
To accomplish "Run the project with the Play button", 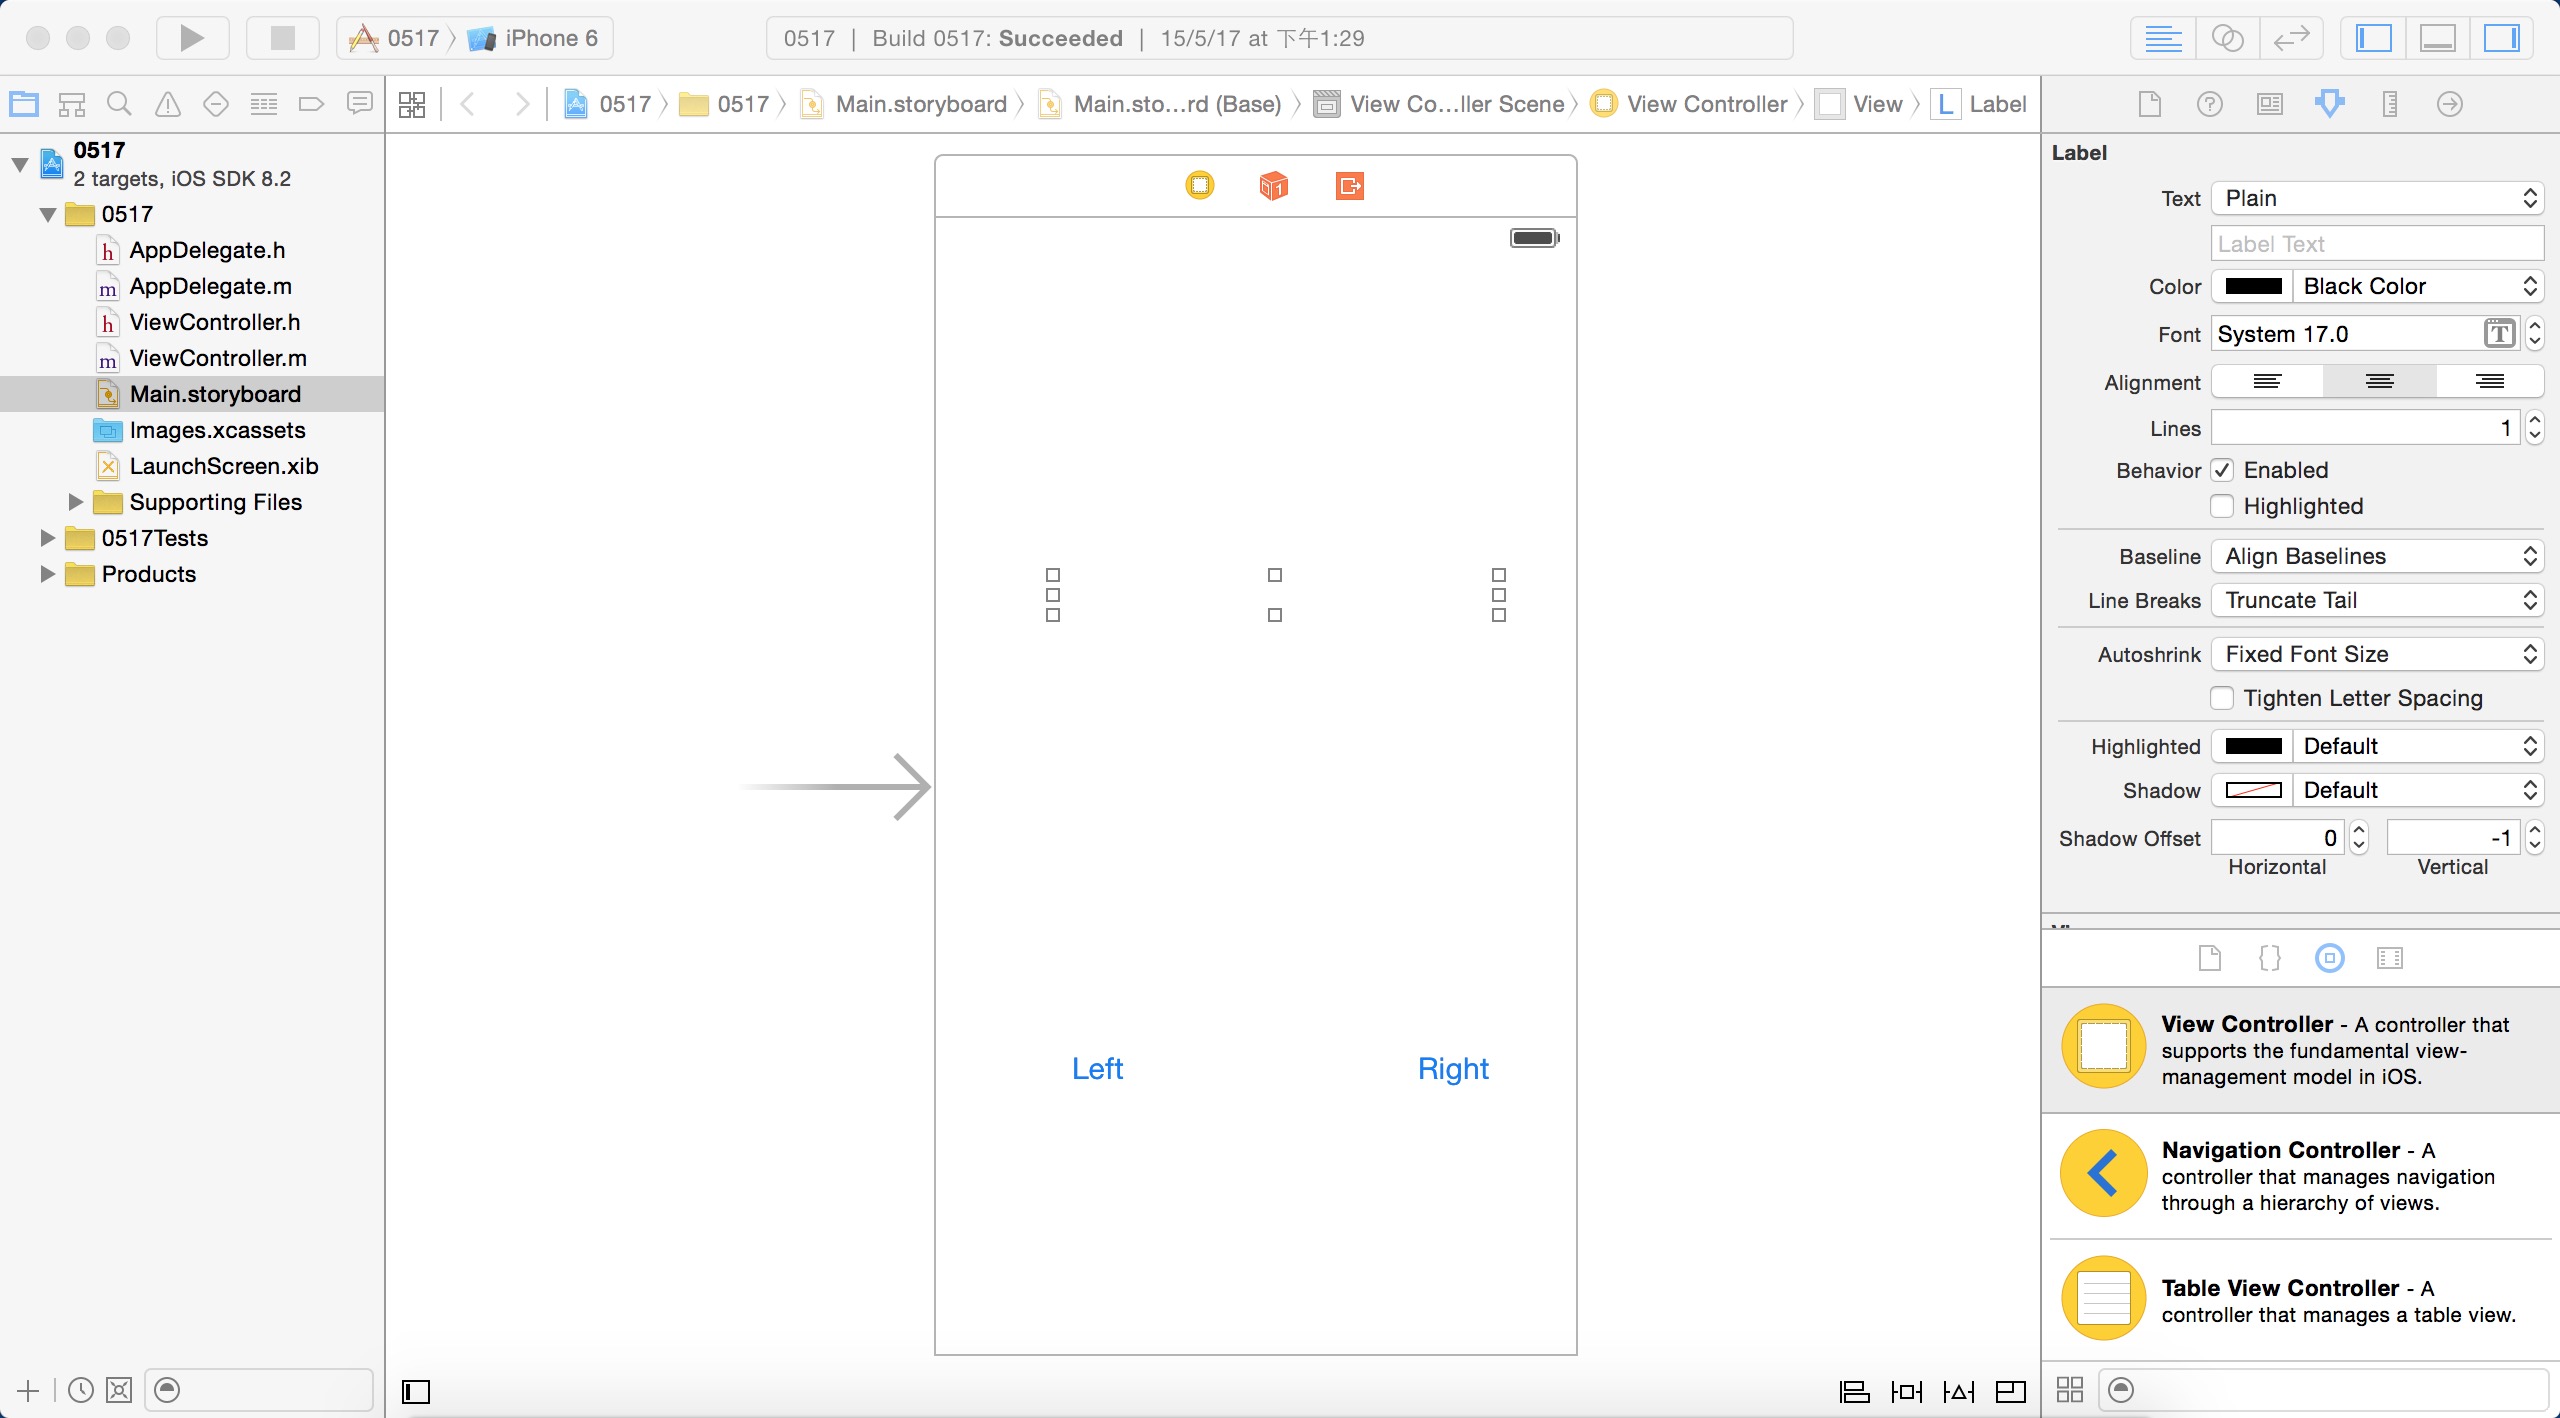I will [192, 38].
